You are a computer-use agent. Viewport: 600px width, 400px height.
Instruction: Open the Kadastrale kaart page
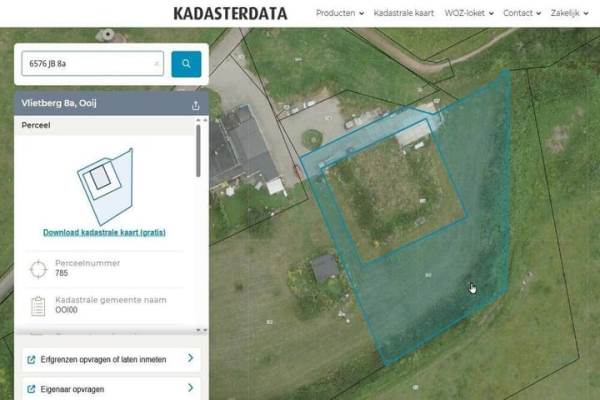(x=402, y=14)
